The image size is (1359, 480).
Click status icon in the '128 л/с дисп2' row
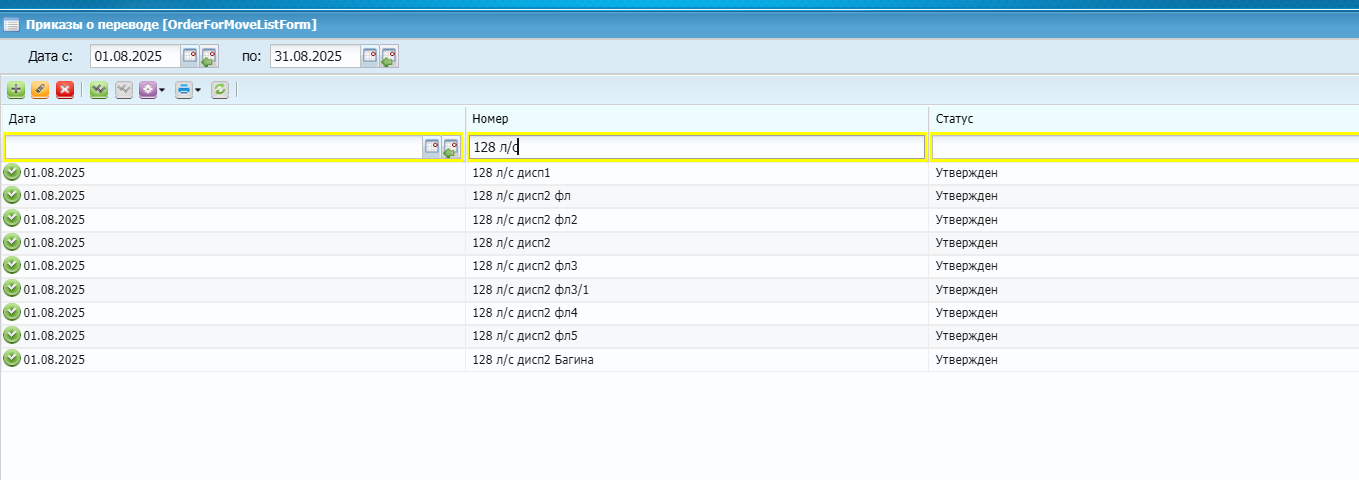coord(12,241)
